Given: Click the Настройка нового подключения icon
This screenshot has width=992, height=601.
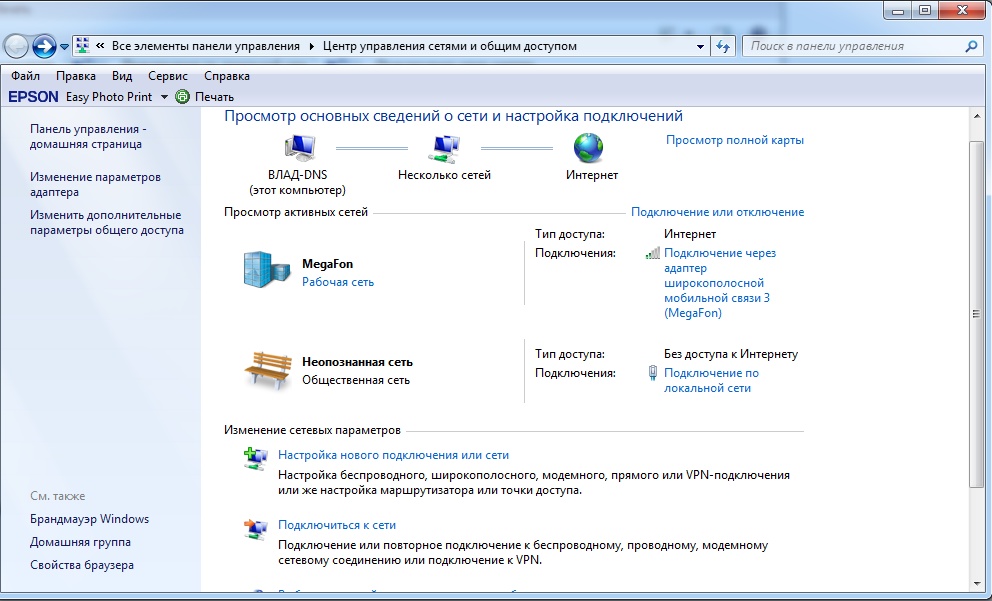Looking at the screenshot, I should tap(255, 459).
